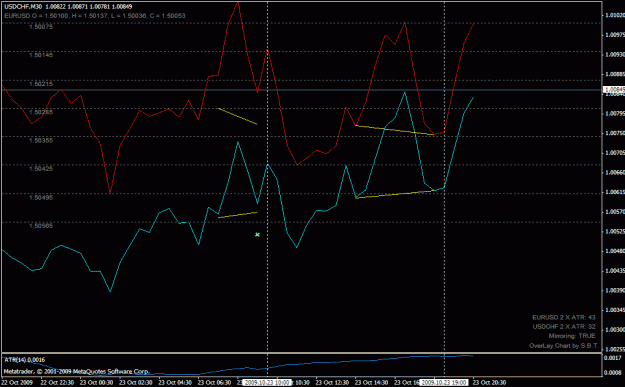Select the green cross marker on the chart
The image size is (625, 387).
(257, 235)
